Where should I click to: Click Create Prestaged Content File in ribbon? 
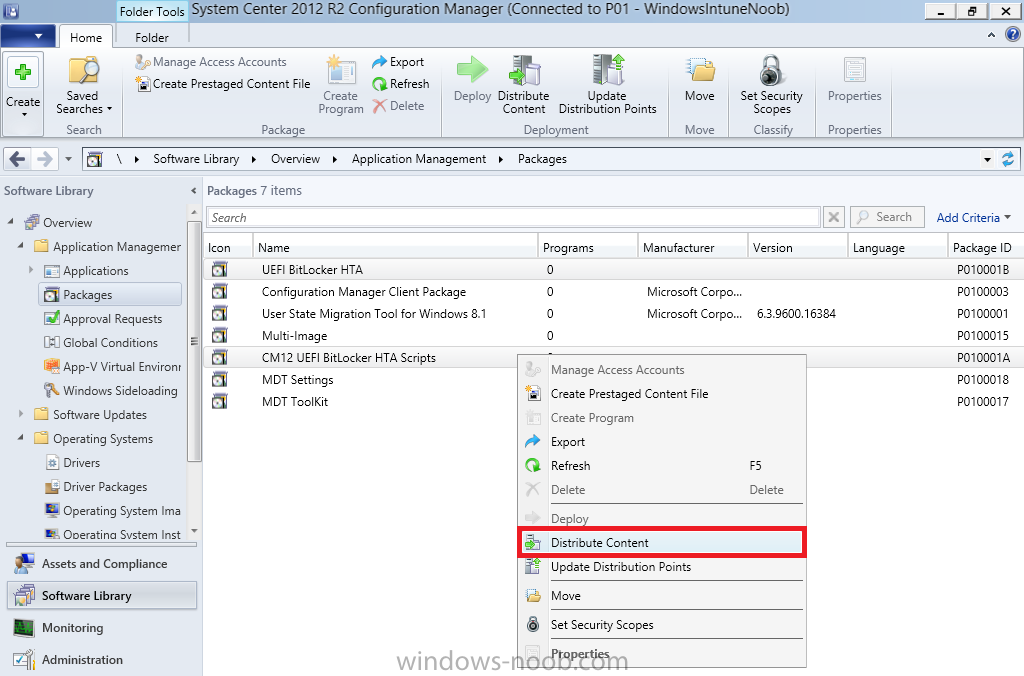(223, 84)
